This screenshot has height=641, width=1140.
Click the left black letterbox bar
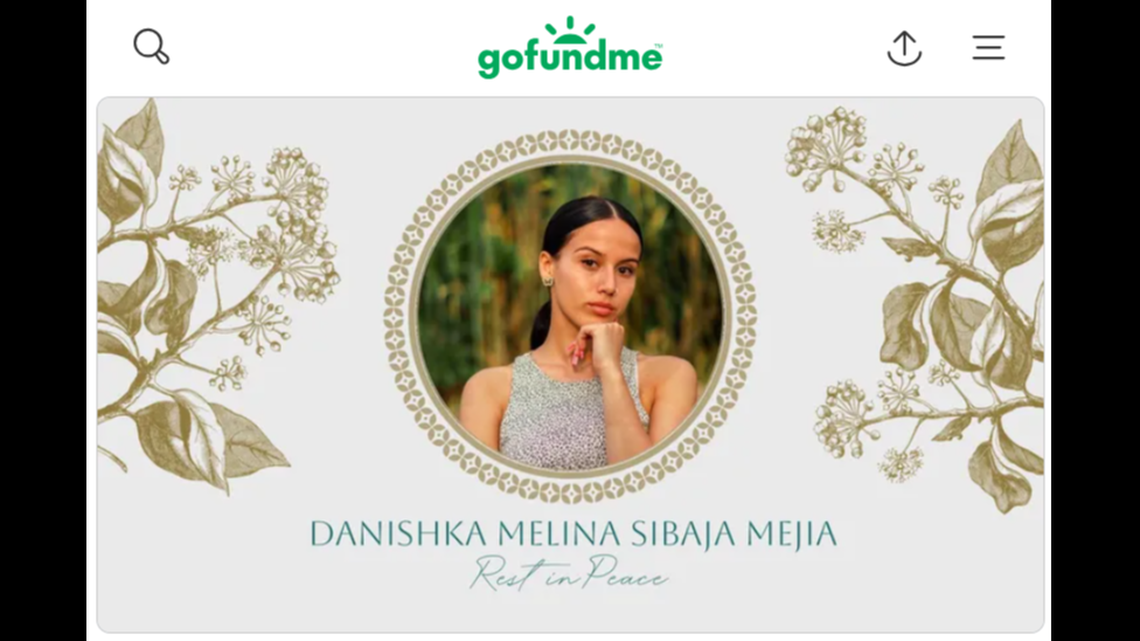(43, 320)
